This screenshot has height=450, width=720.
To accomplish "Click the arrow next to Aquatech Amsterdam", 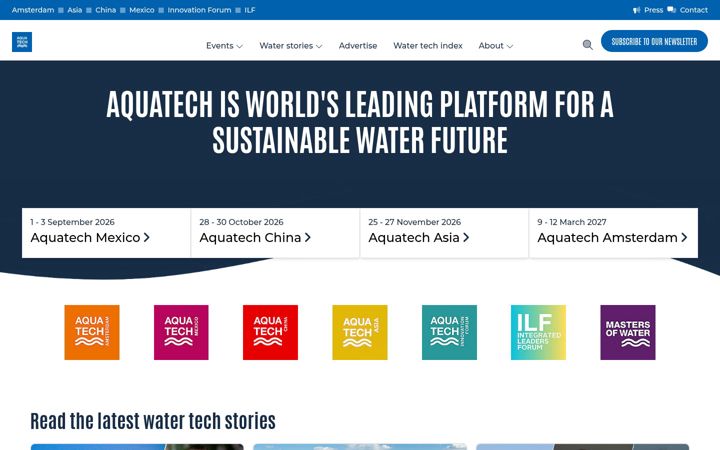I will [x=684, y=237].
